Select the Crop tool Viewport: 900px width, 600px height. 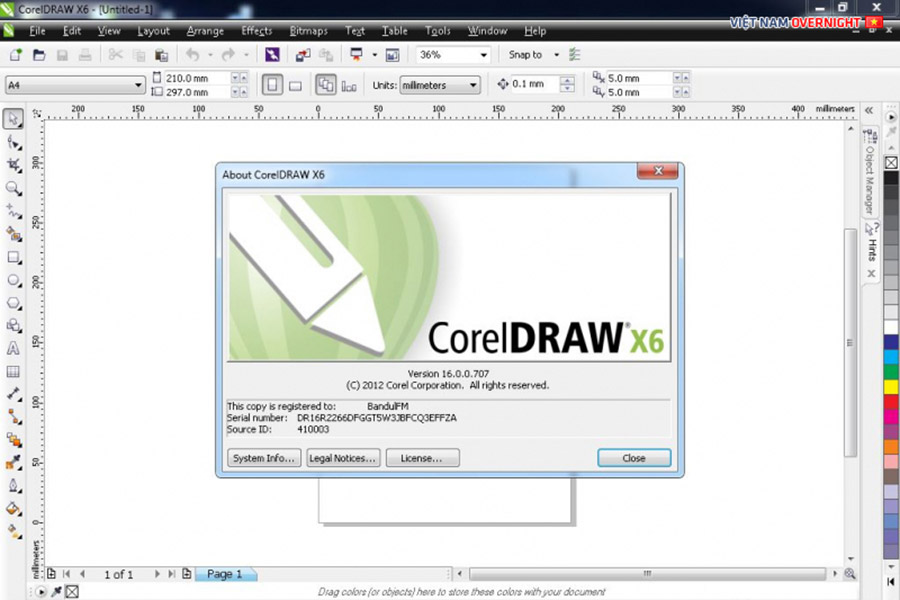[13, 165]
